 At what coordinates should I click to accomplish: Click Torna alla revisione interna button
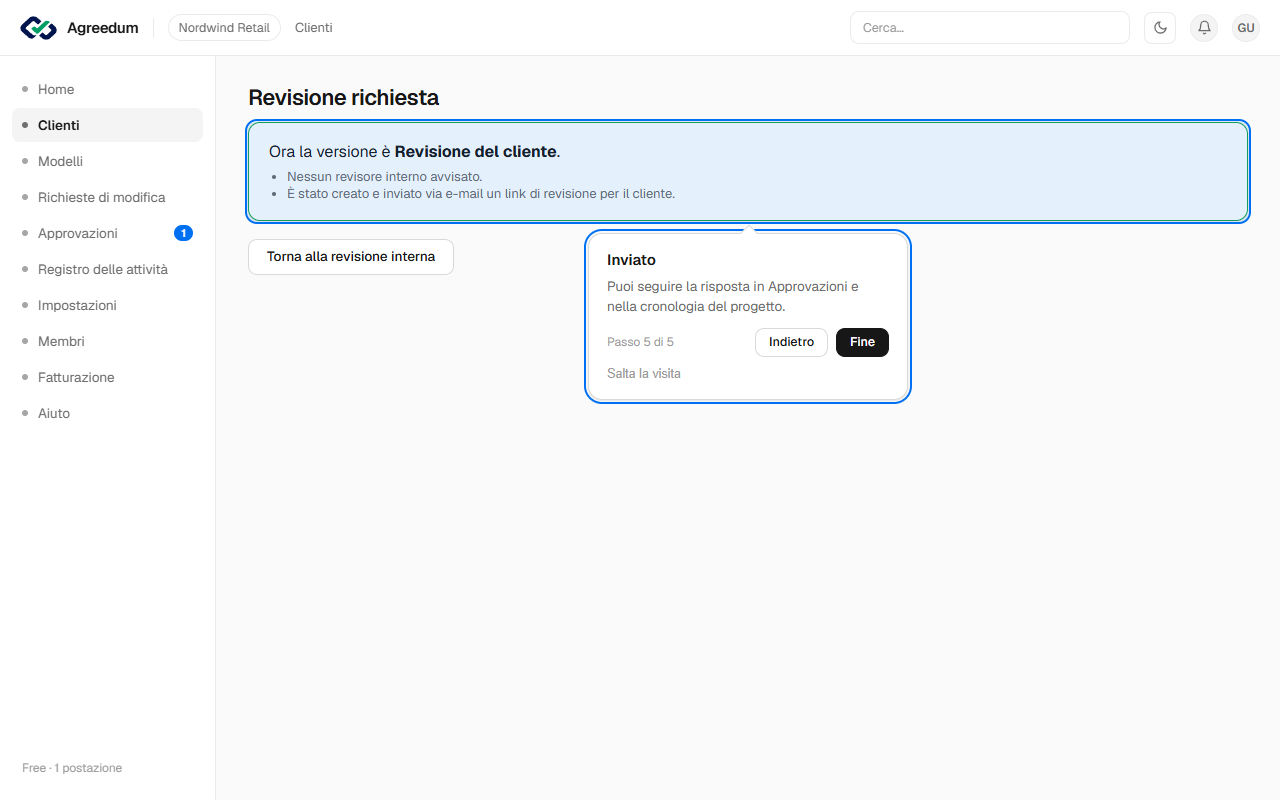pyautogui.click(x=351, y=257)
